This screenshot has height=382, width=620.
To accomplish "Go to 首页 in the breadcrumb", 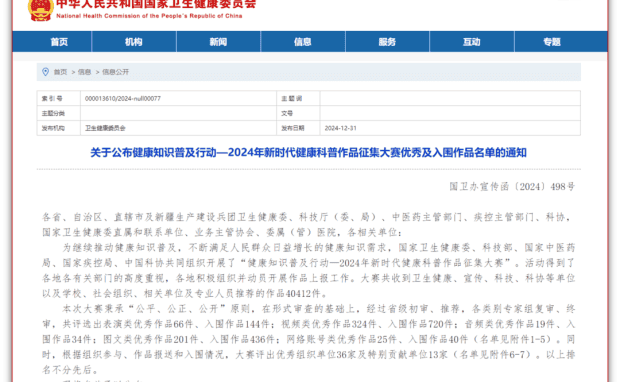I will pyautogui.click(x=60, y=72).
